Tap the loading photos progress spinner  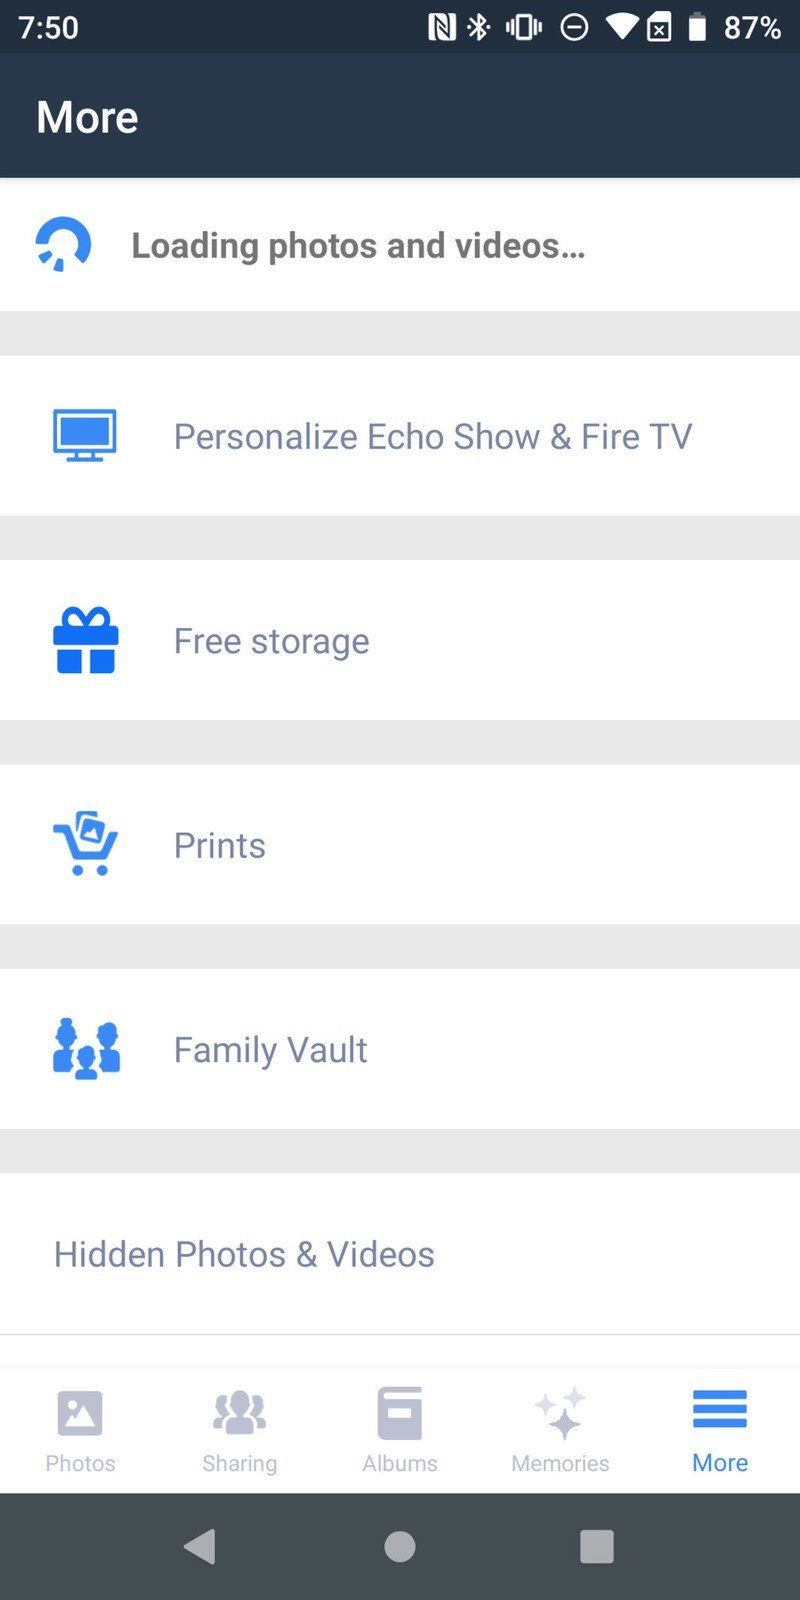(x=64, y=242)
